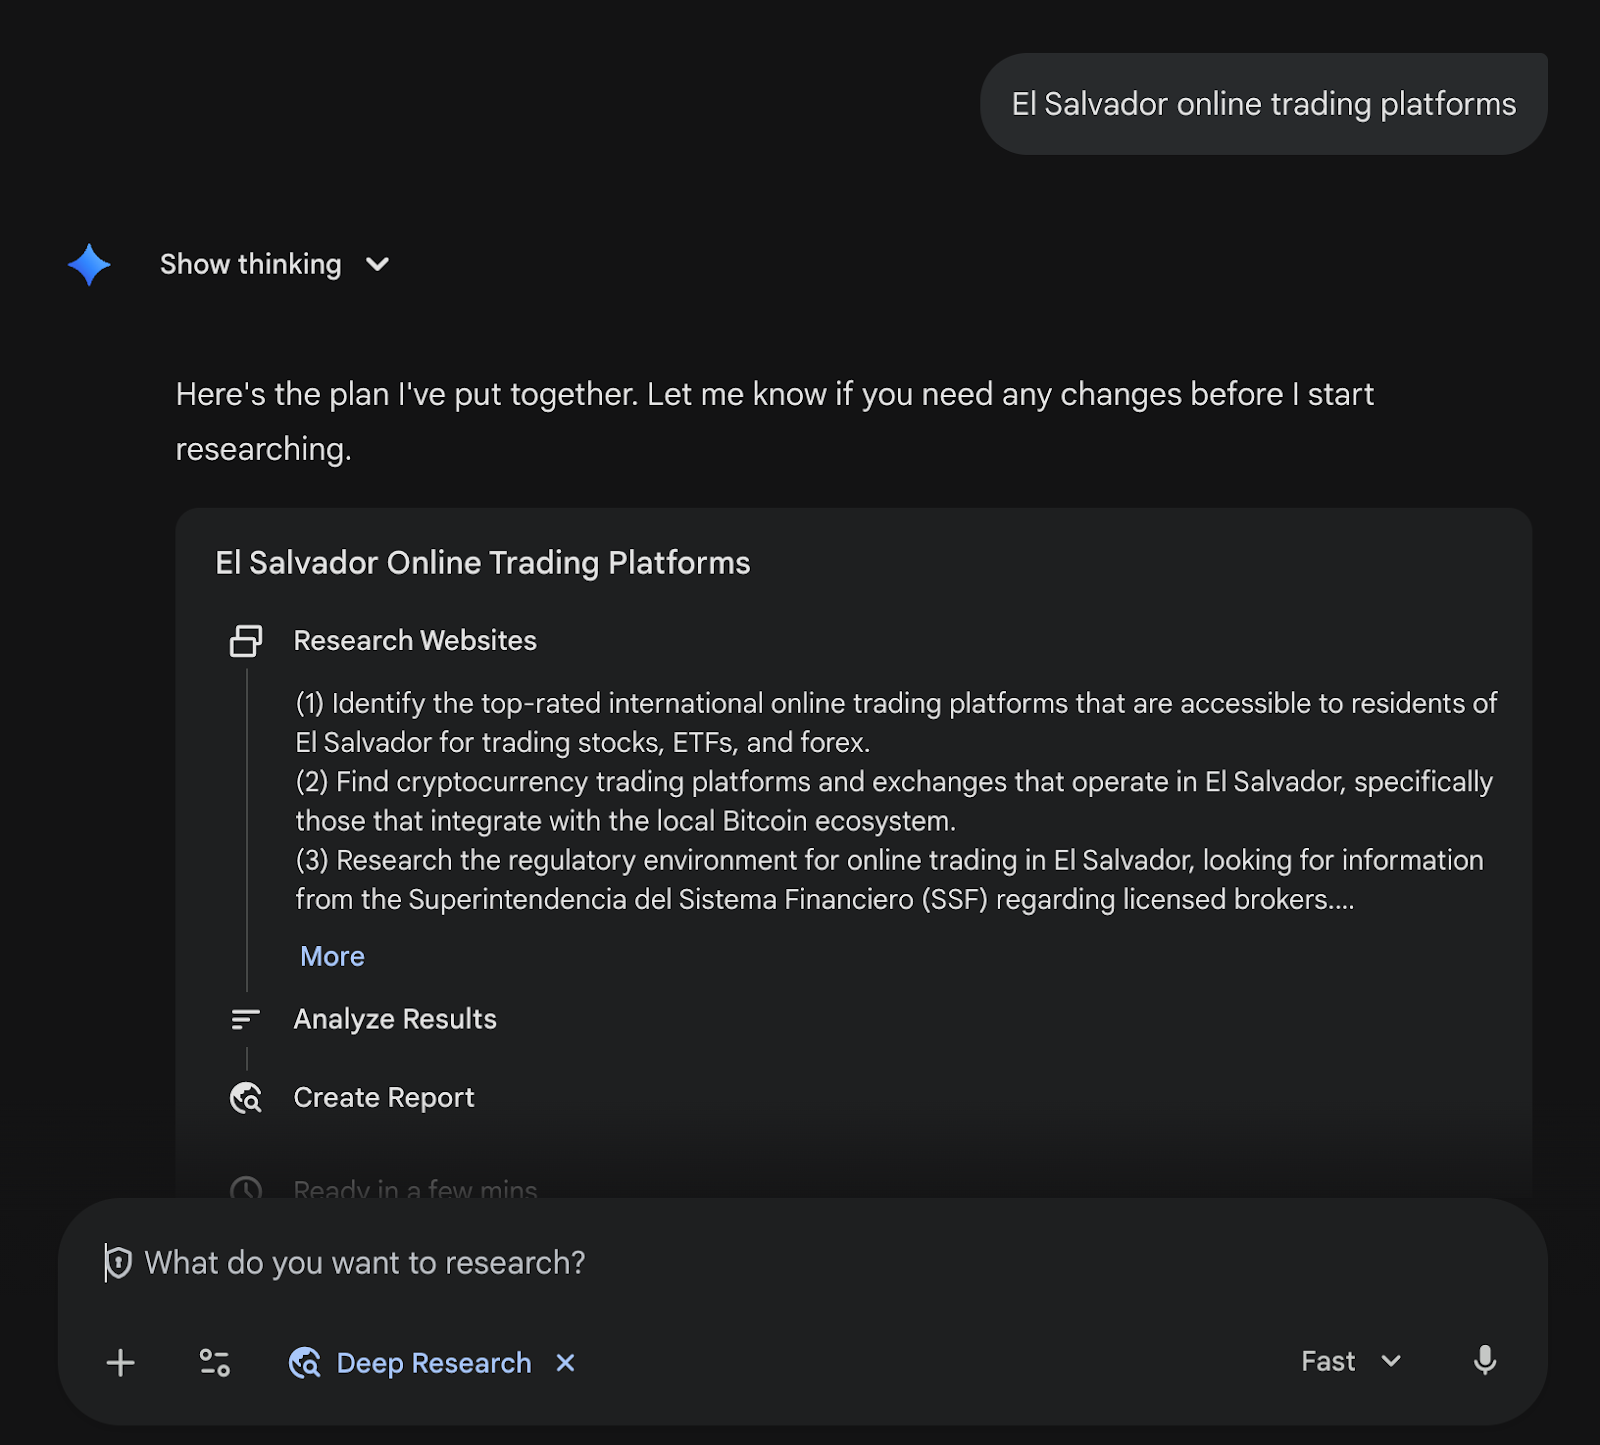Open the Fast model dropdown
The height and width of the screenshot is (1445, 1600).
click(1350, 1361)
